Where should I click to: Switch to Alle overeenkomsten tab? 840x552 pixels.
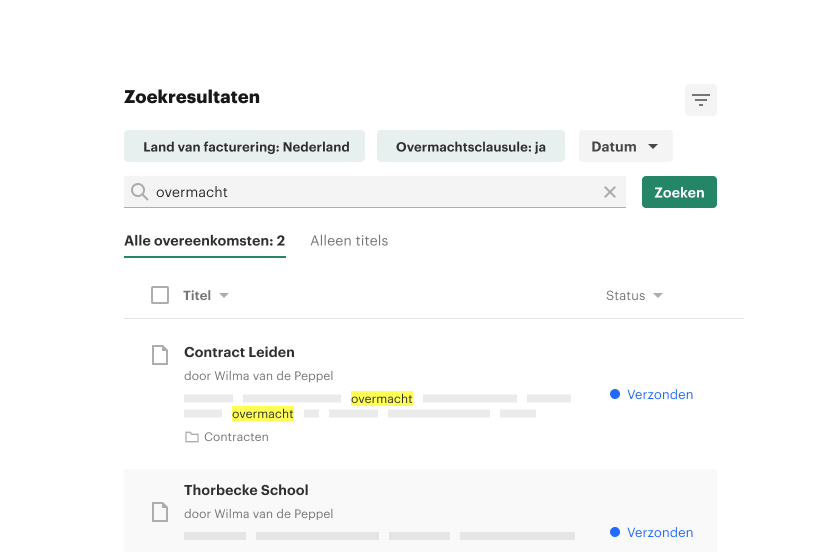[x=205, y=241]
